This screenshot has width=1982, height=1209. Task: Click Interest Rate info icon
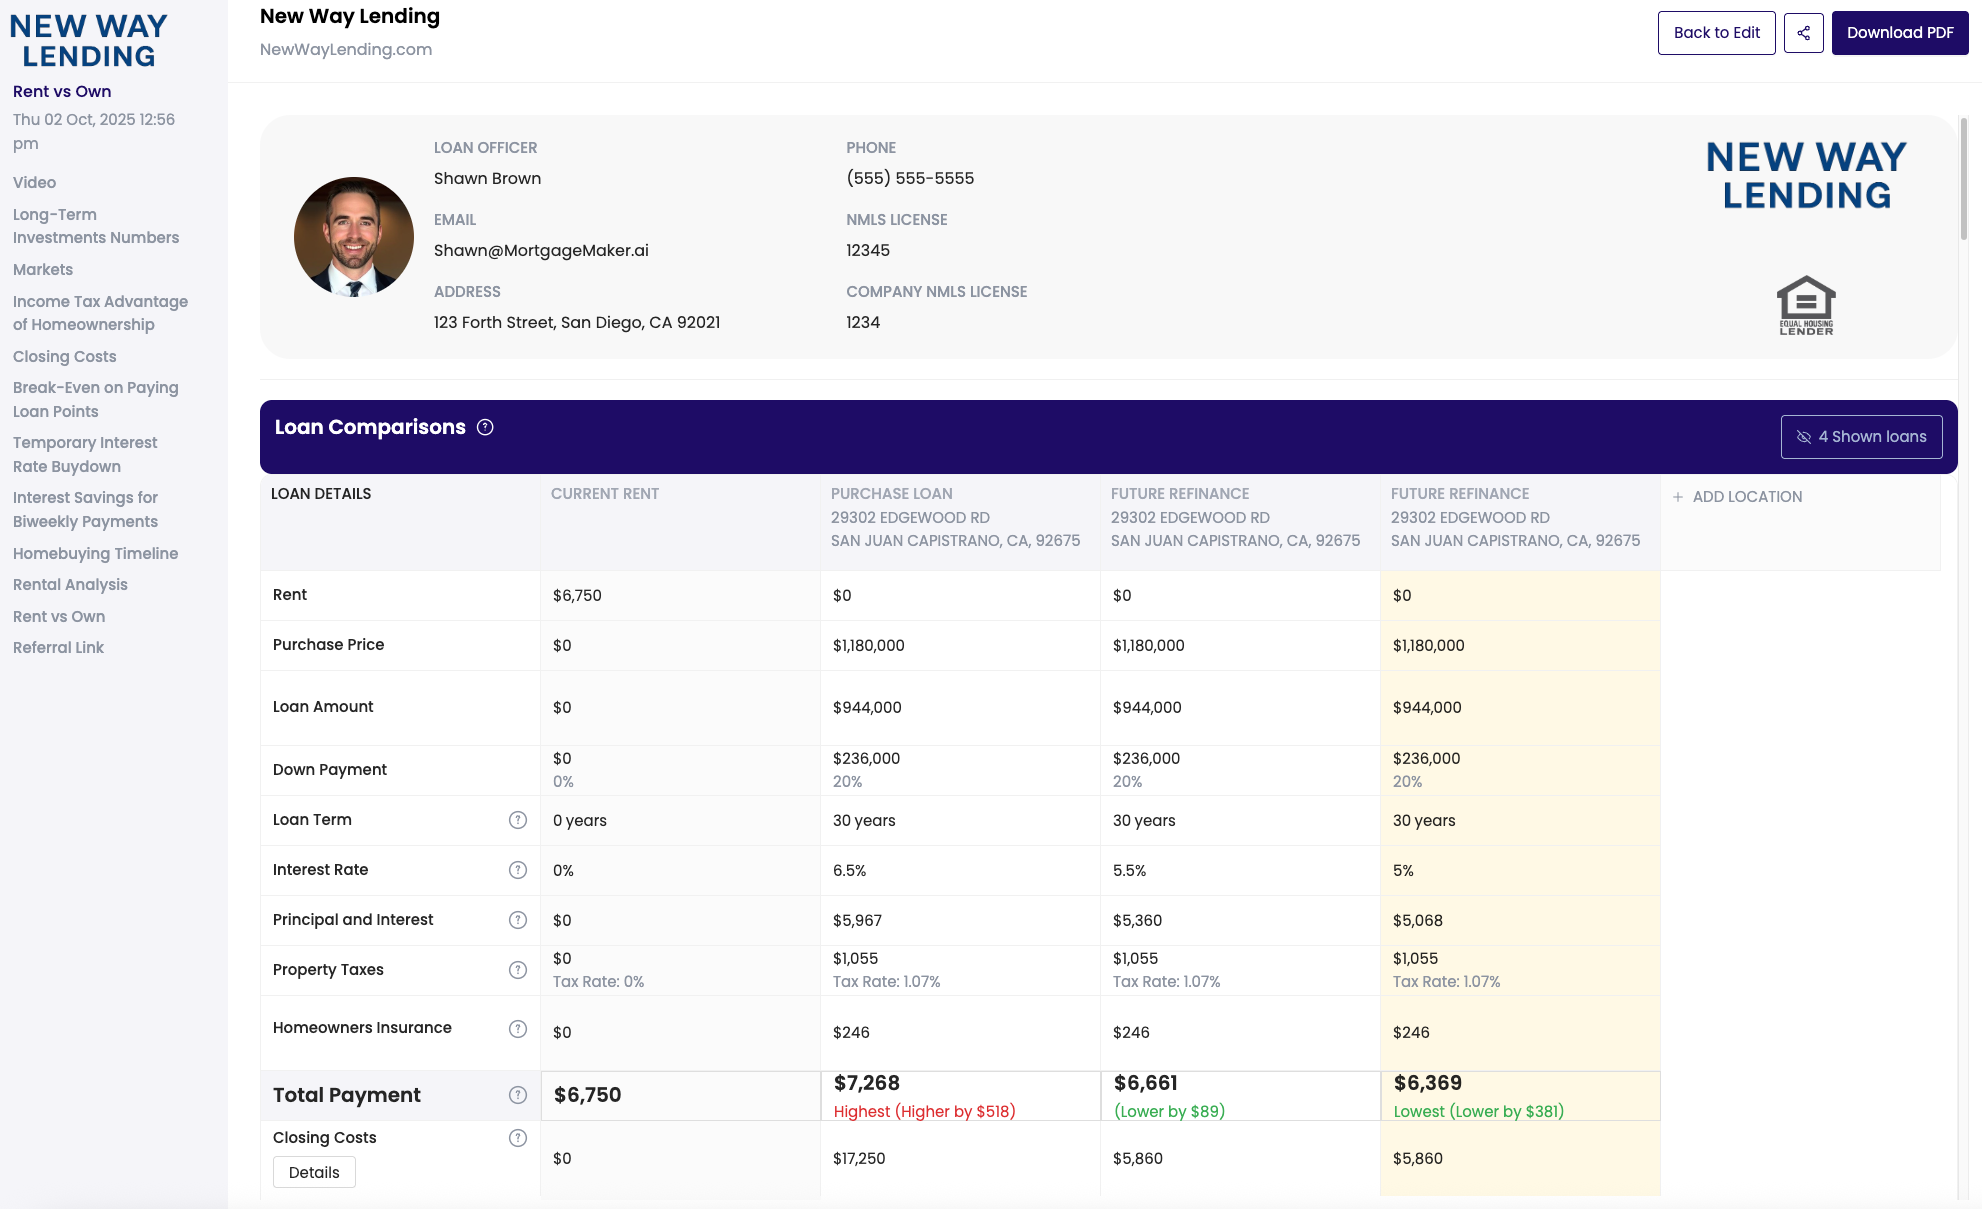coord(517,870)
